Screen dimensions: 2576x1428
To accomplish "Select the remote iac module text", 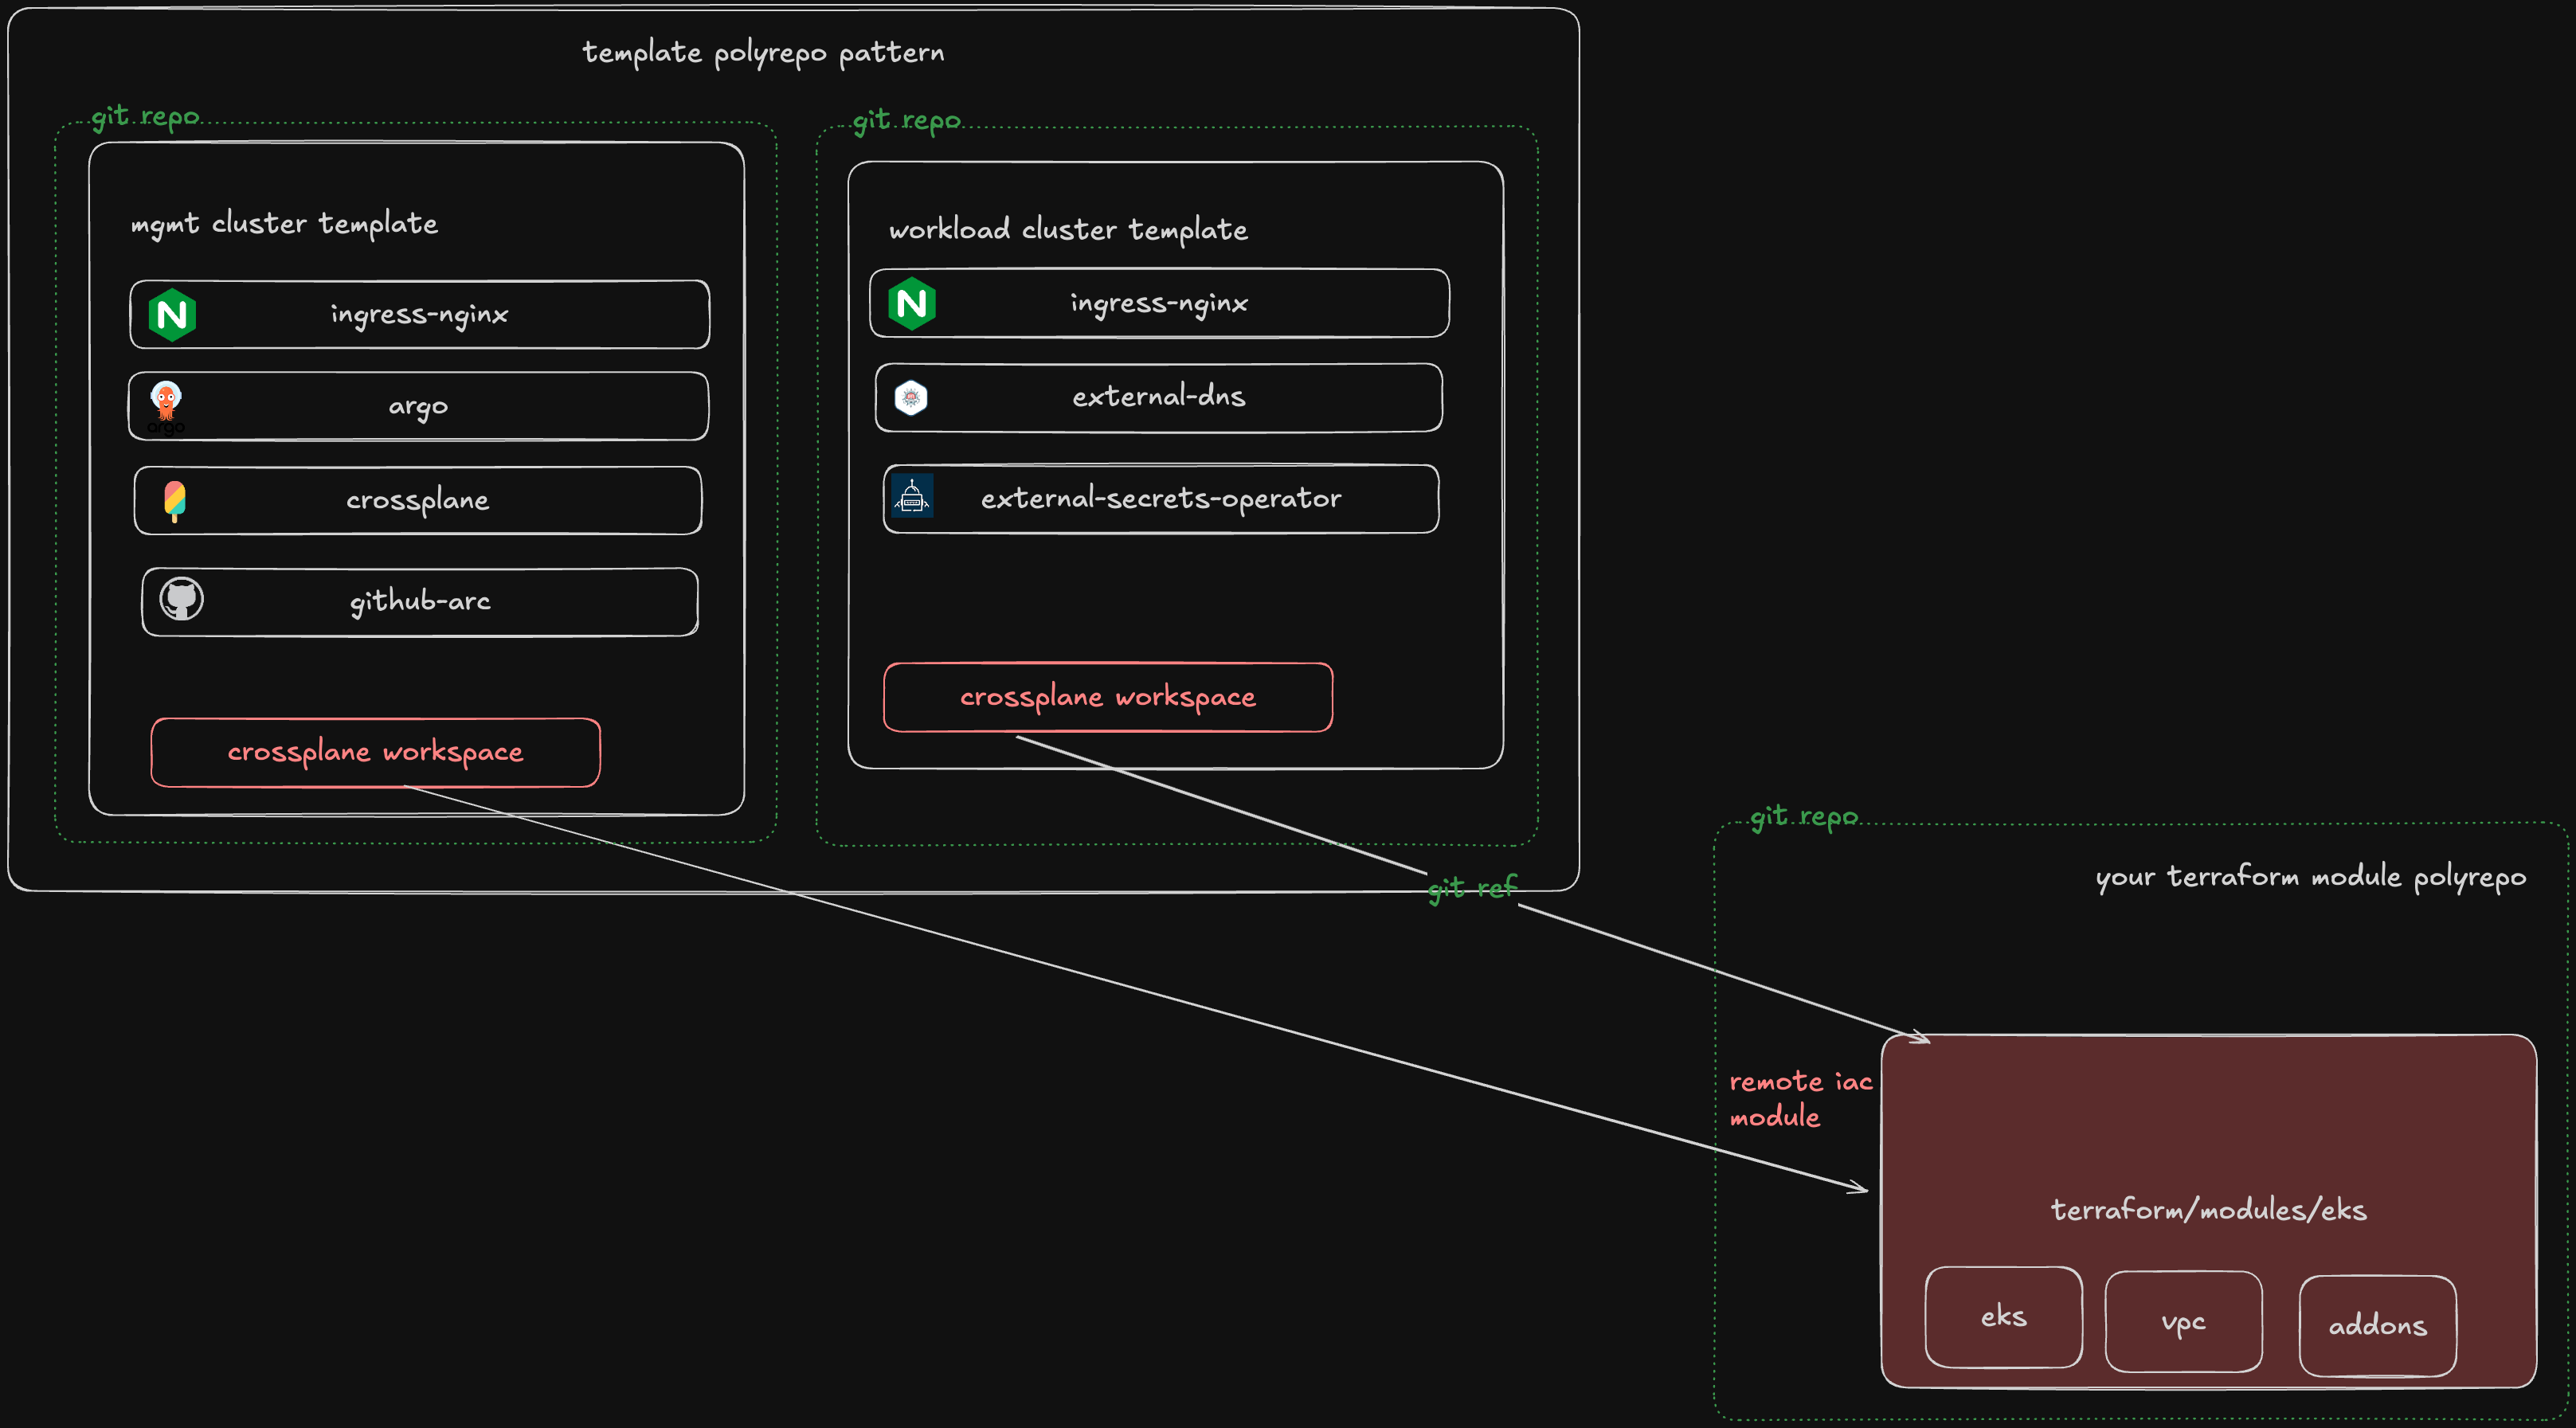I will click(1799, 1098).
